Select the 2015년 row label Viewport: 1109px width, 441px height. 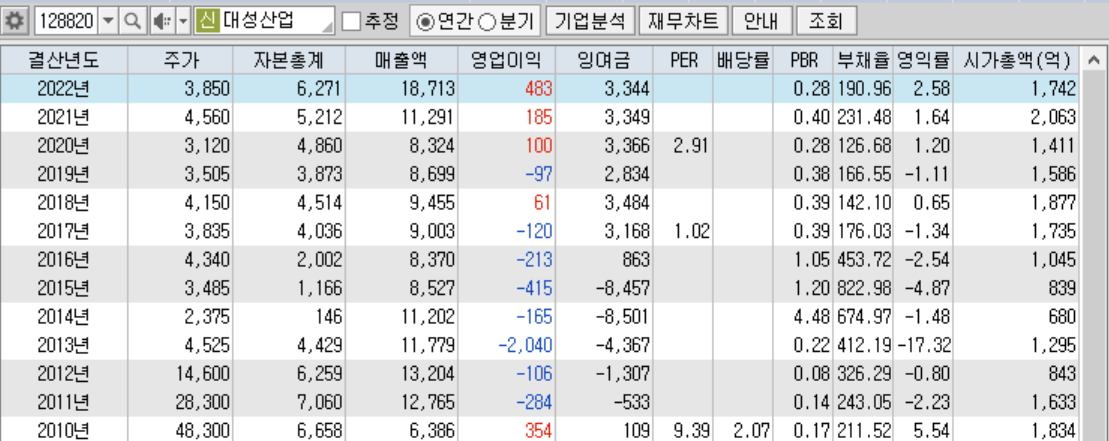(x=64, y=288)
